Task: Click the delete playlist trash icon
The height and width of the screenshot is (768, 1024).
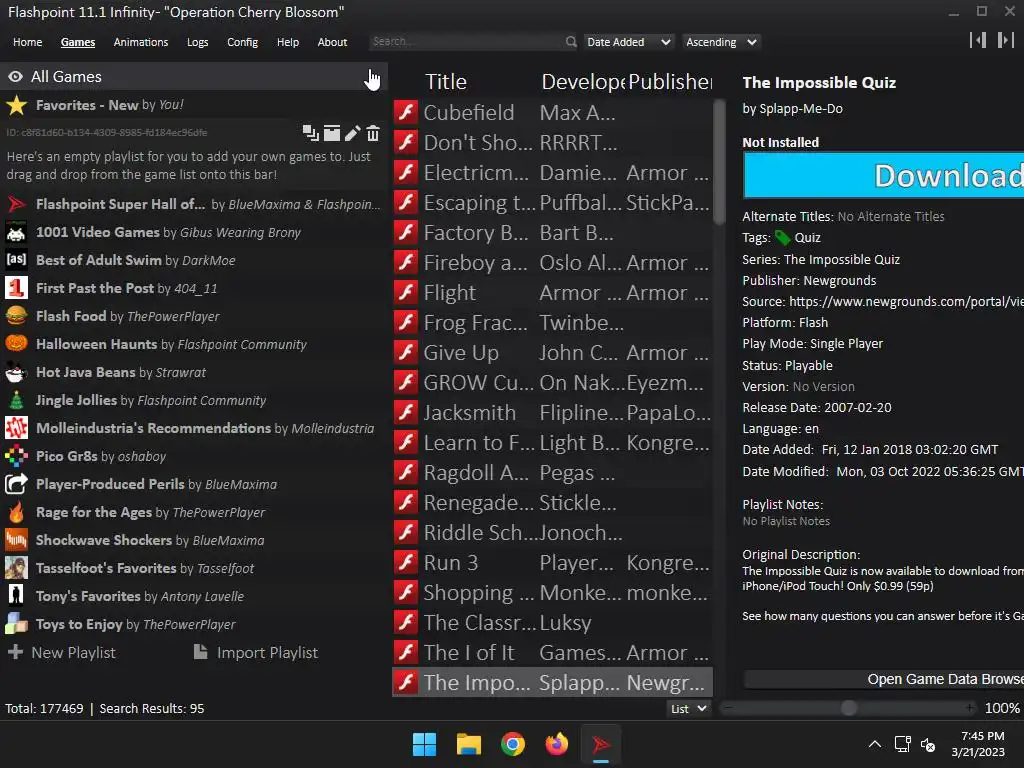Action: coord(373,133)
